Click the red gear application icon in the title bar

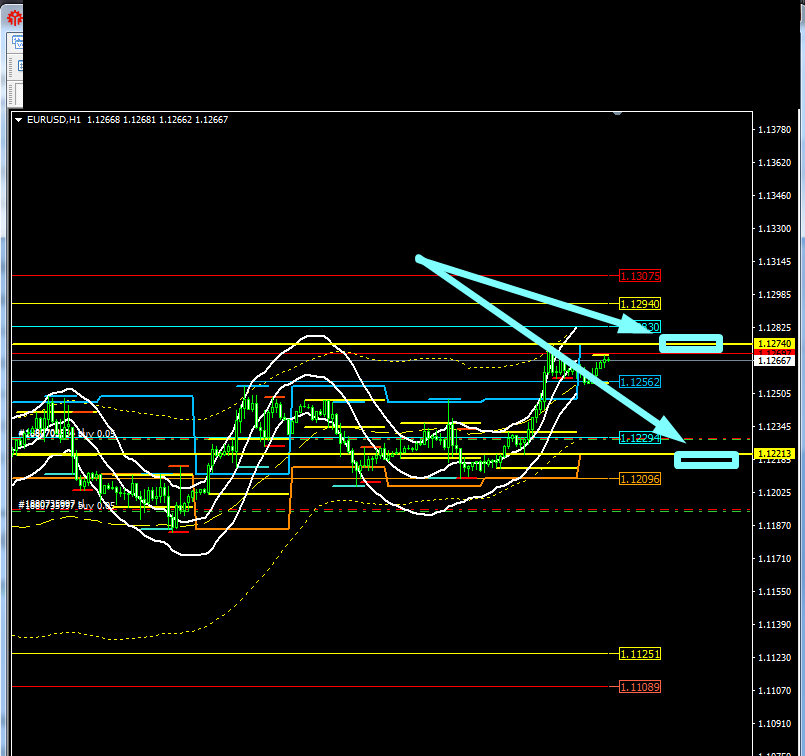[x=15, y=18]
